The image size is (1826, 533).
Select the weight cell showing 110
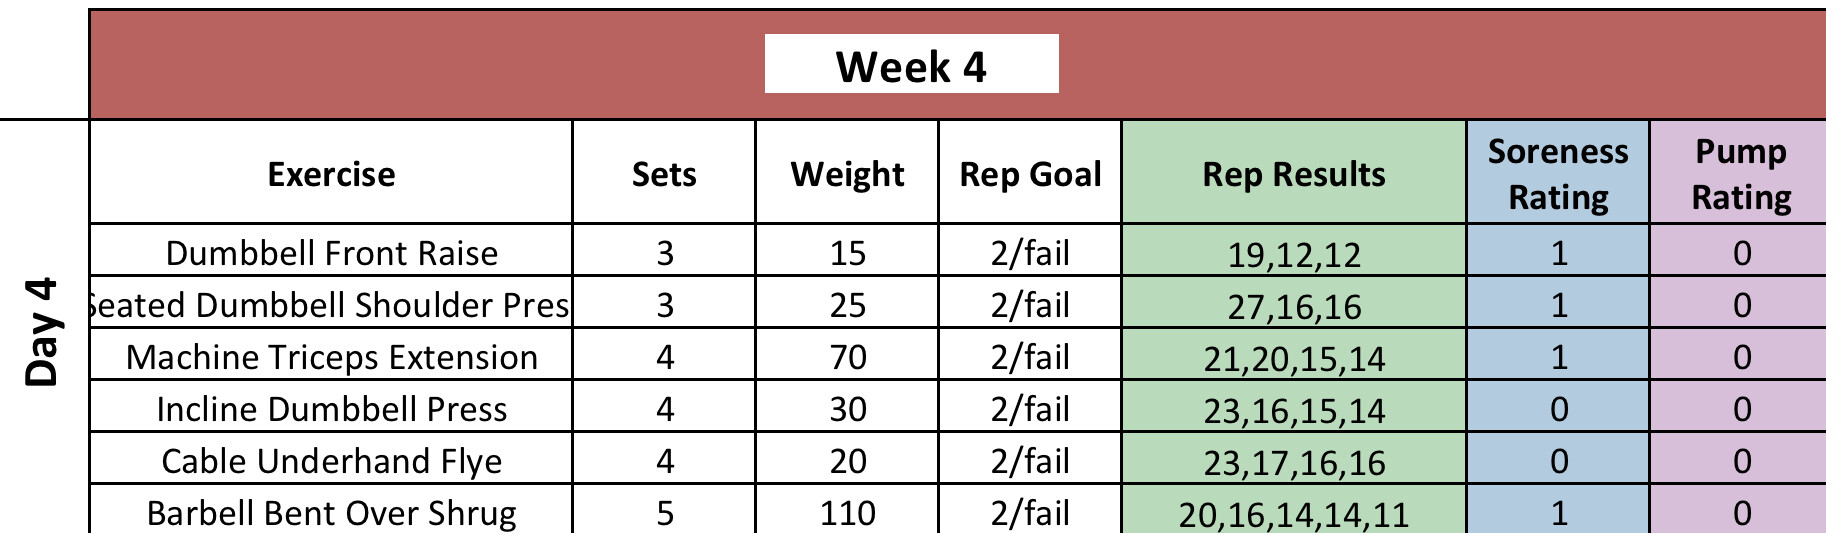coord(847,512)
